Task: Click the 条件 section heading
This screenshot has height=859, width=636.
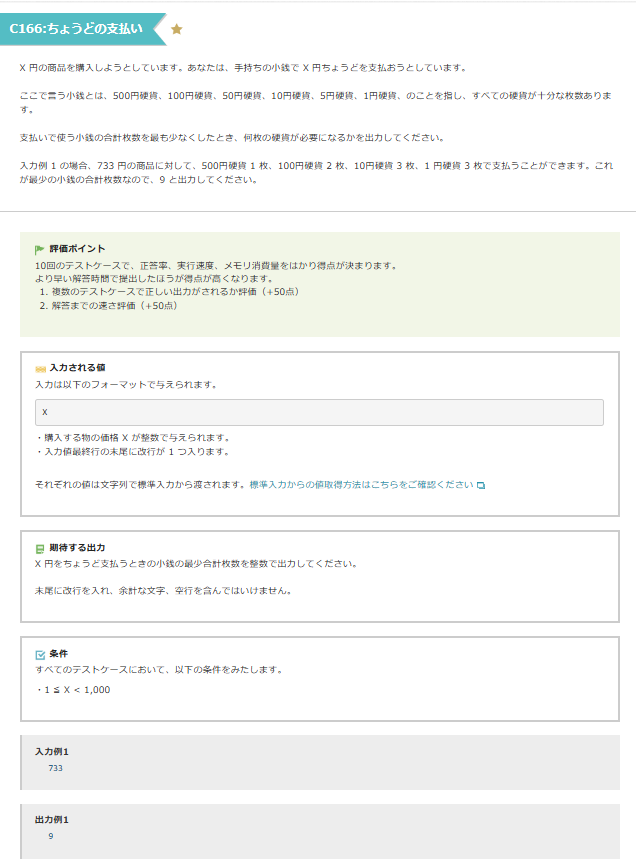Action: click(x=59, y=654)
